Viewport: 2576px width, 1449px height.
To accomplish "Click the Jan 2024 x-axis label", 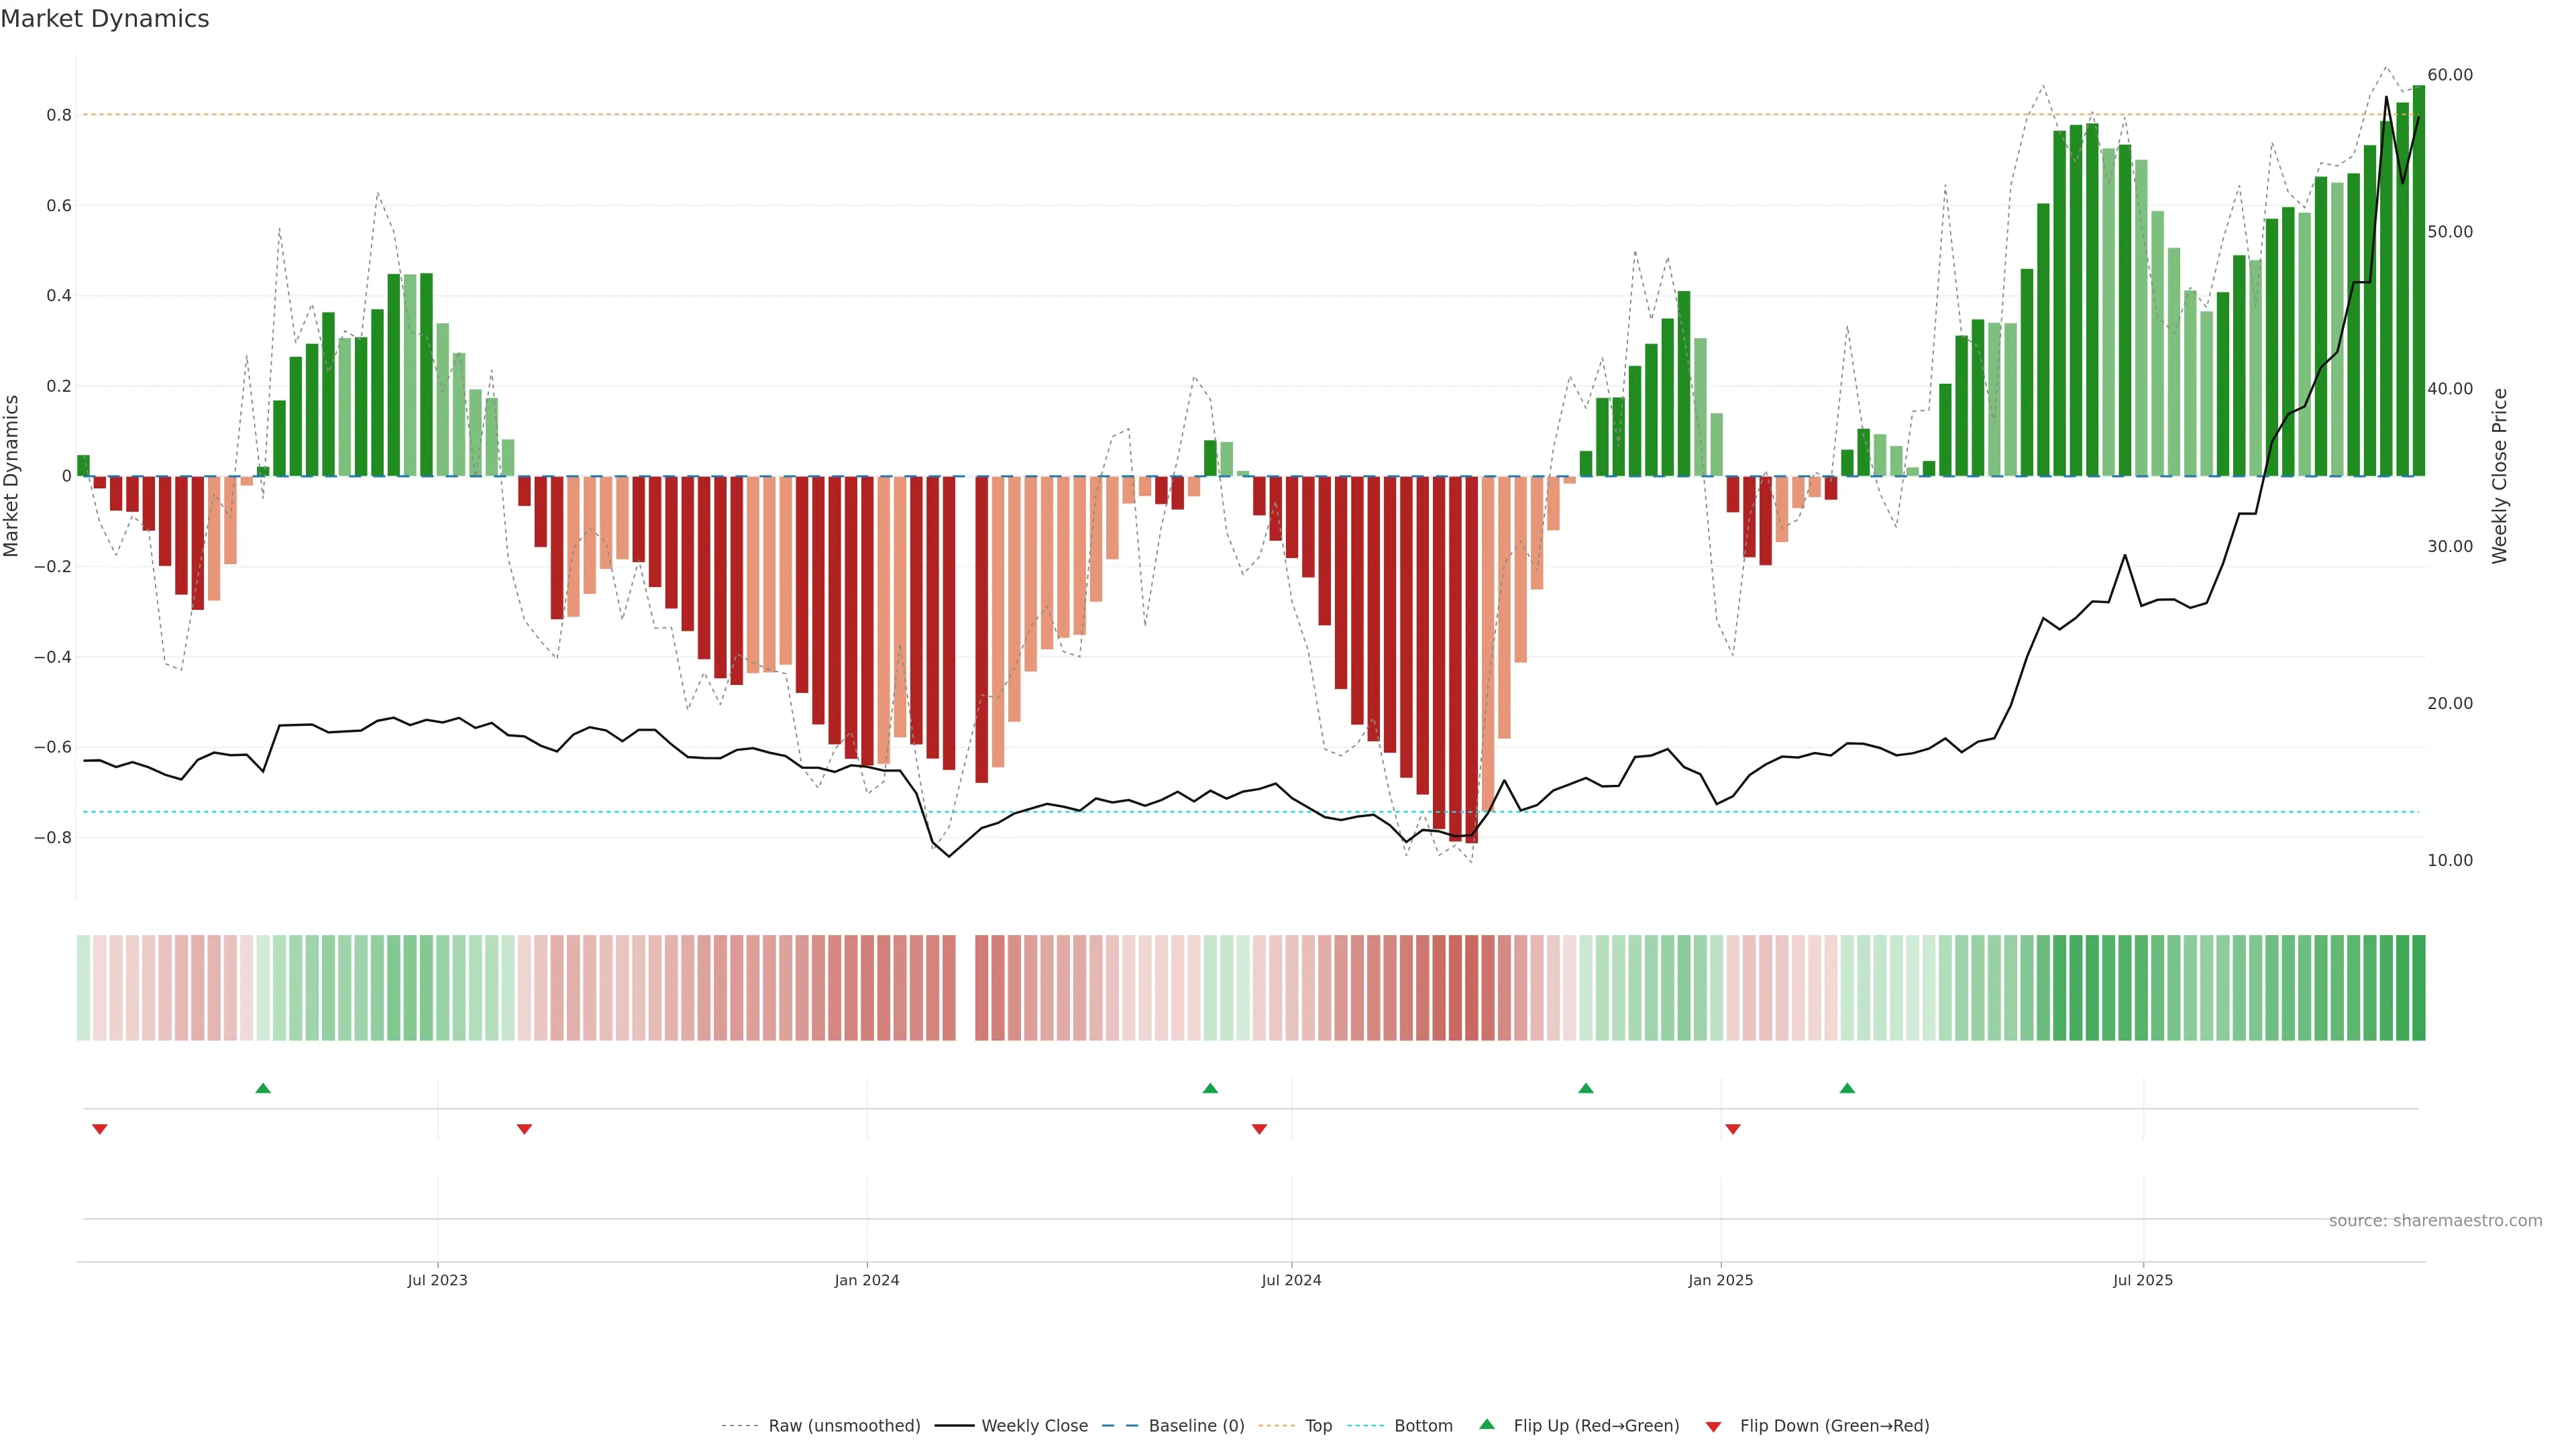I will coord(867,1280).
